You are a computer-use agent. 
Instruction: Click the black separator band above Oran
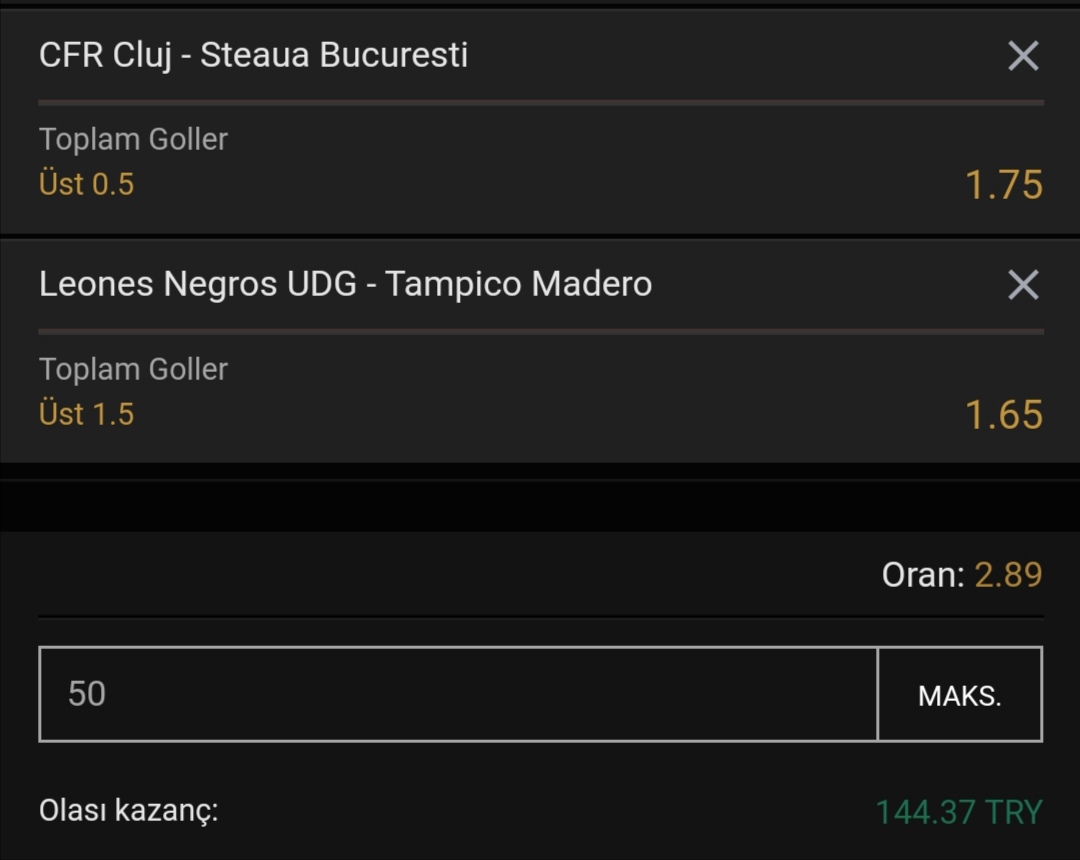coord(540,505)
